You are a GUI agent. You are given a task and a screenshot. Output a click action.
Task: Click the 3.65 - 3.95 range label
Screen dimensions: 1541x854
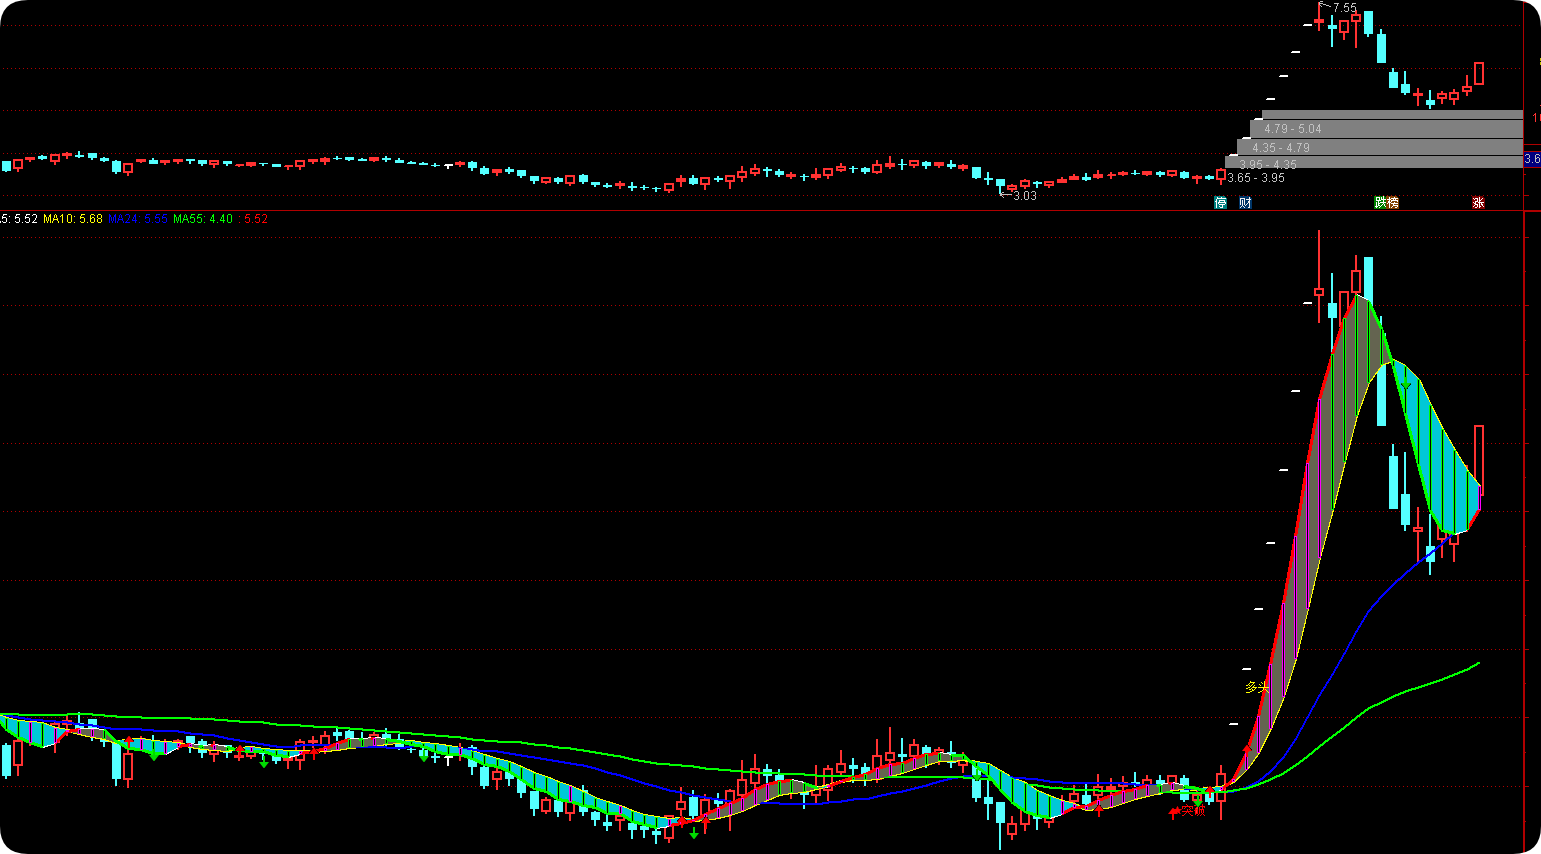[1256, 178]
